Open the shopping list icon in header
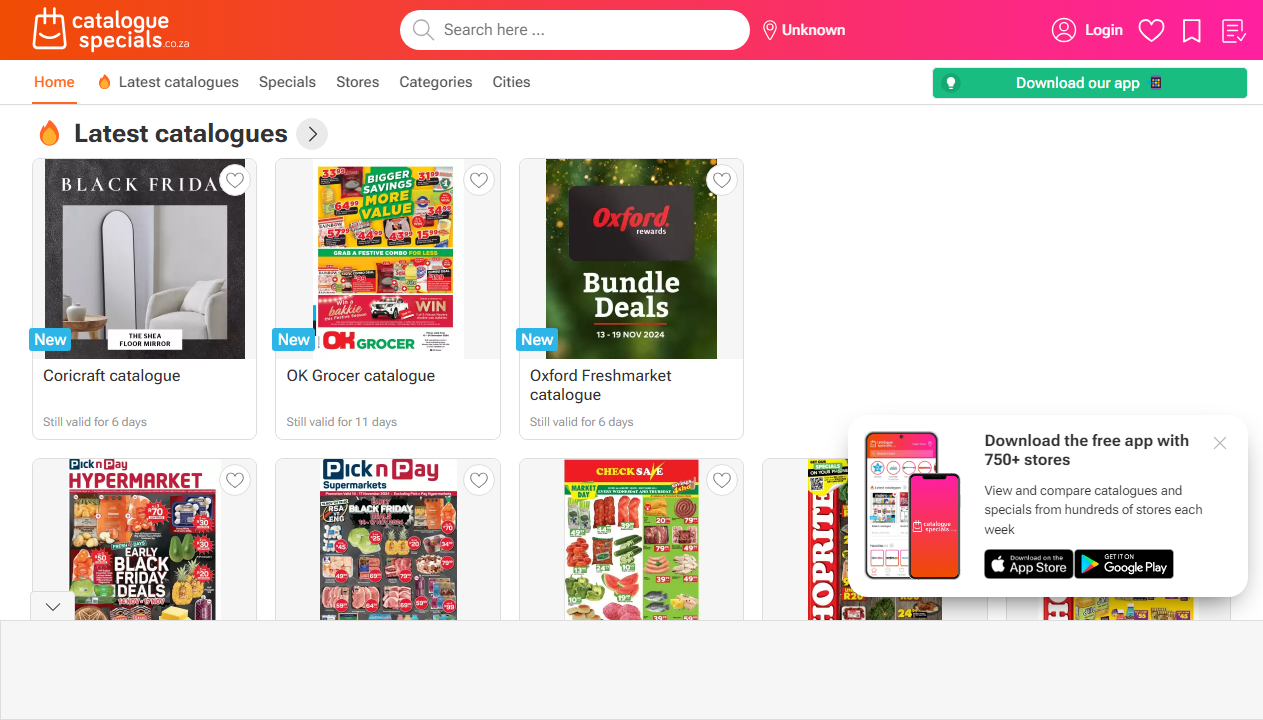The height and width of the screenshot is (720, 1263). pos(1234,31)
